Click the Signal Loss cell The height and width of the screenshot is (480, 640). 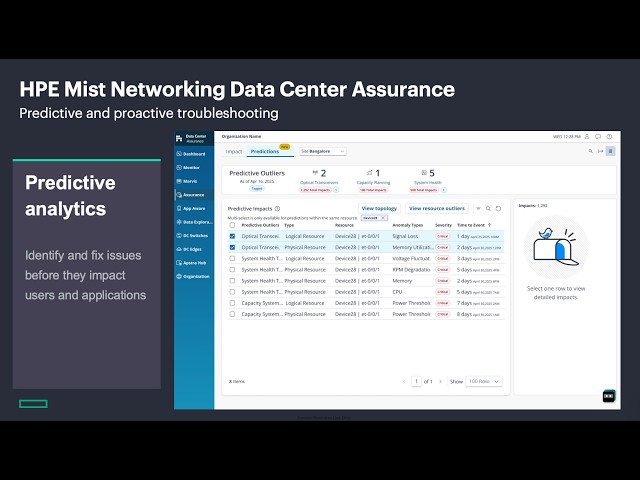(x=405, y=236)
